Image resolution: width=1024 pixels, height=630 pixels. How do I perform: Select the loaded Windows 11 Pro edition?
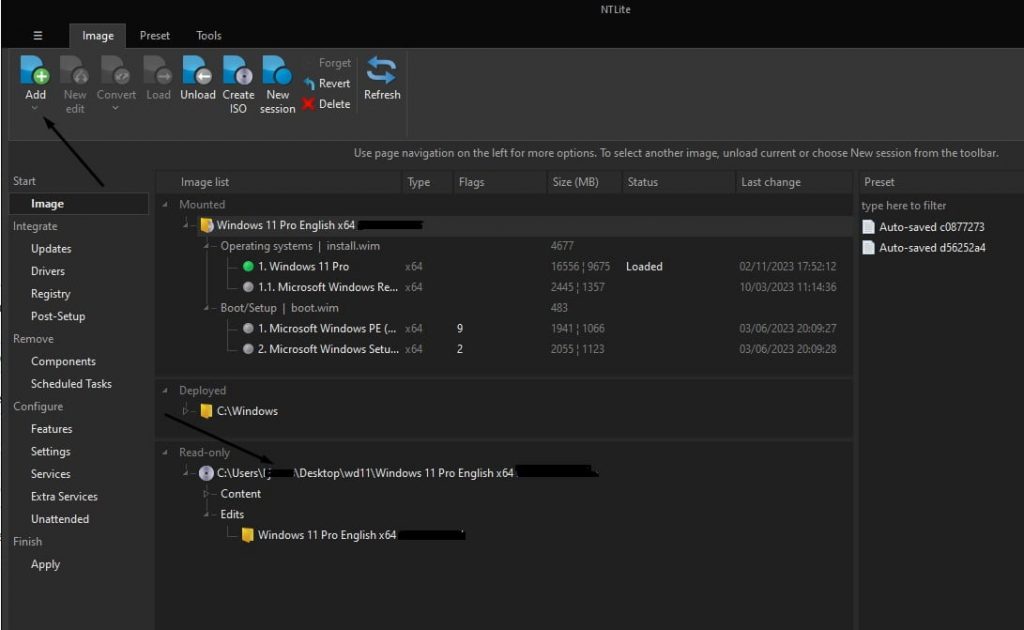(x=309, y=267)
